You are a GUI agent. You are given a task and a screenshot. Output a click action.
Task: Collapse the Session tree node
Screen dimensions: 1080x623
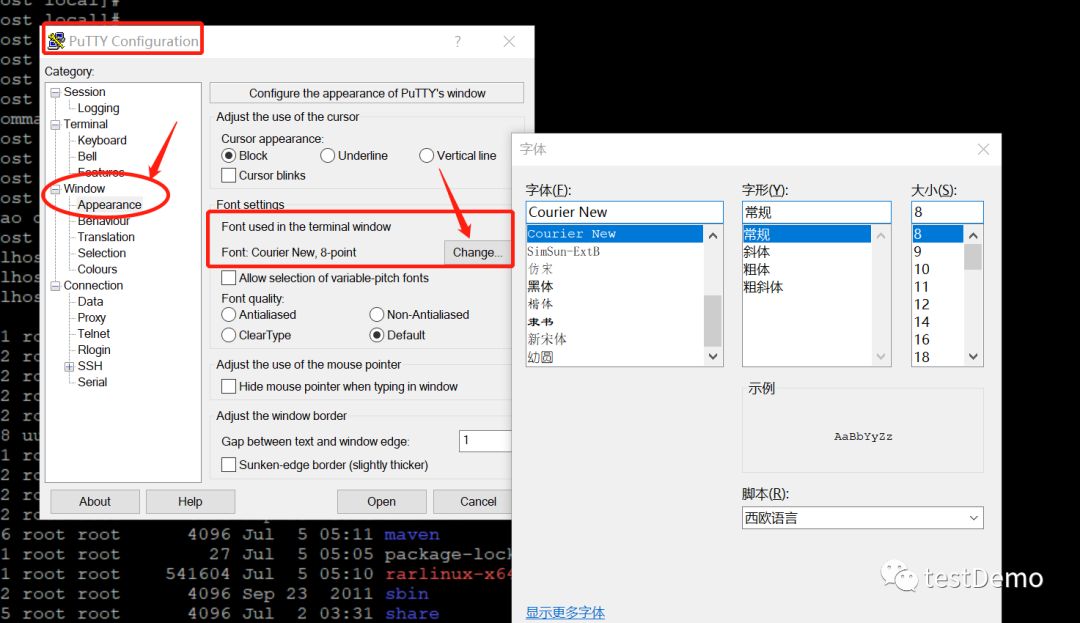point(55,93)
